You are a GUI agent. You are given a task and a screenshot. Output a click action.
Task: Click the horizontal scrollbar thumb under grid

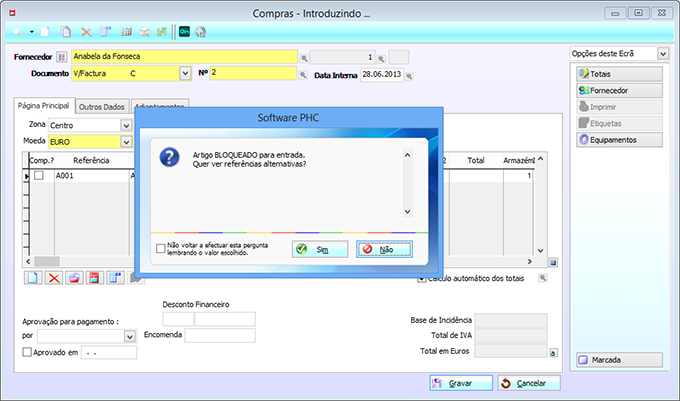tap(47, 261)
